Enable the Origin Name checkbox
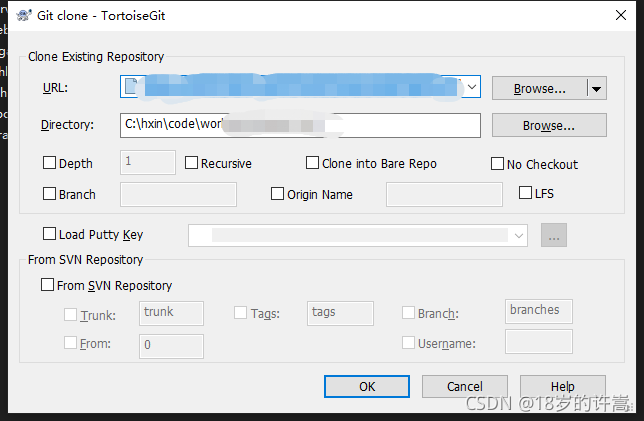 click(277, 193)
